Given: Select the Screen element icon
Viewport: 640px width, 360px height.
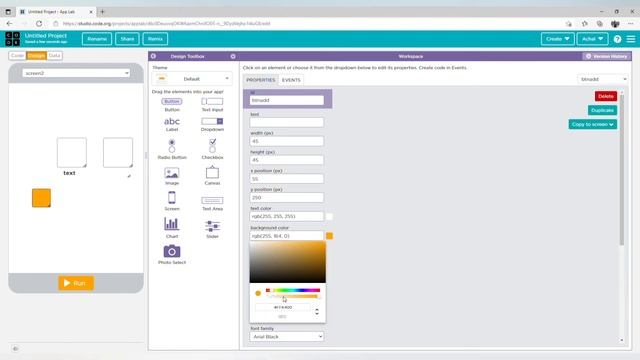Looking at the screenshot, I should [172, 198].
